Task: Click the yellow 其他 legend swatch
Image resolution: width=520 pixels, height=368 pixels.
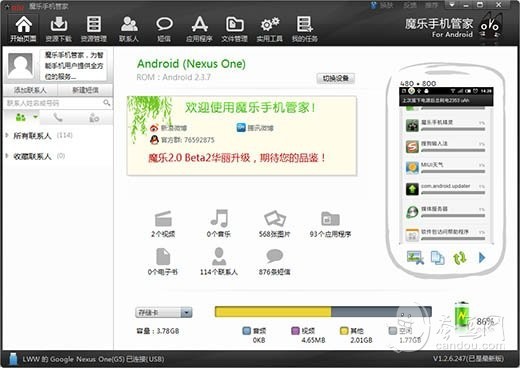Action: 344,331
